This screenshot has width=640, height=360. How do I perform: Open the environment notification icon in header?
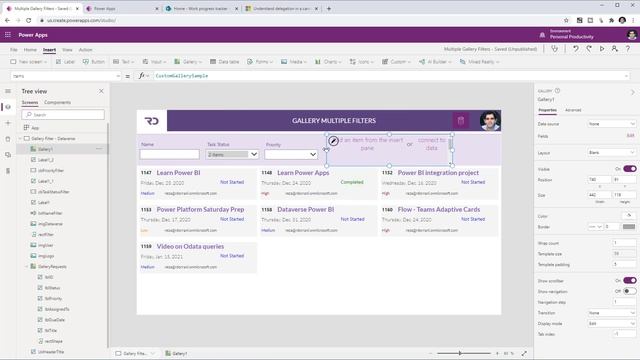click(542, 35)
